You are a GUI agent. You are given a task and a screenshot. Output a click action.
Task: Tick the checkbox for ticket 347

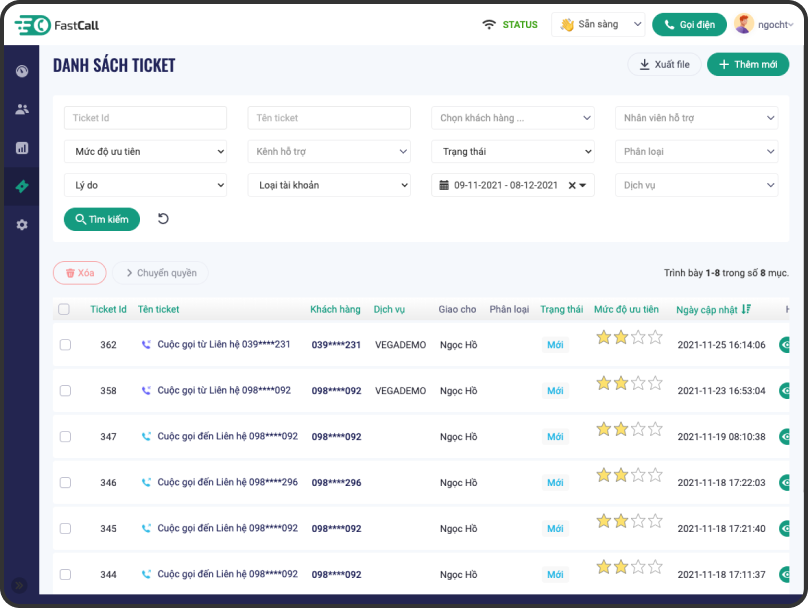tap(65, 437)
